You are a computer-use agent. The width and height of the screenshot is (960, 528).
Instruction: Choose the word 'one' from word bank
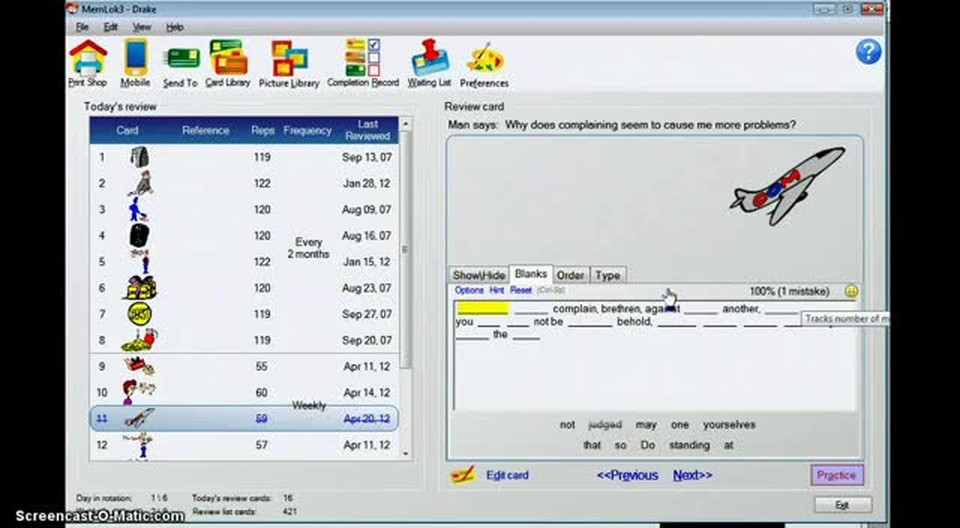680,424
